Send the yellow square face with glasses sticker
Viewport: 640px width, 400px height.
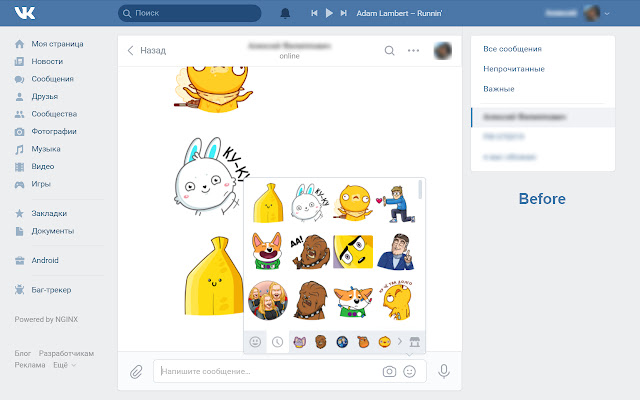353,251
